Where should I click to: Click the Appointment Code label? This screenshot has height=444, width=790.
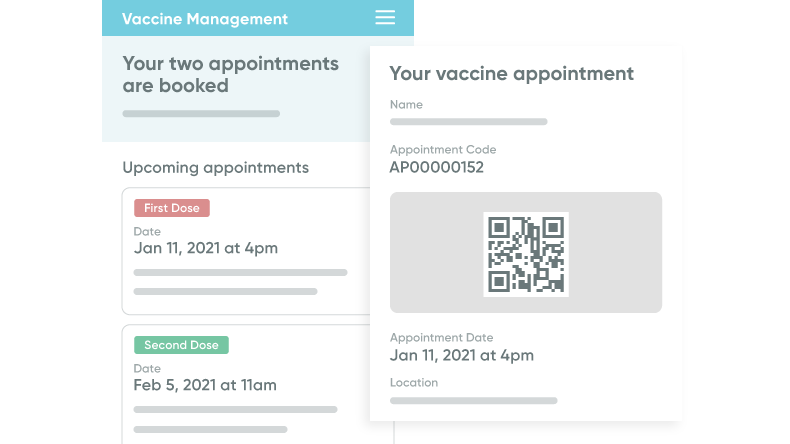click(443, 149)
